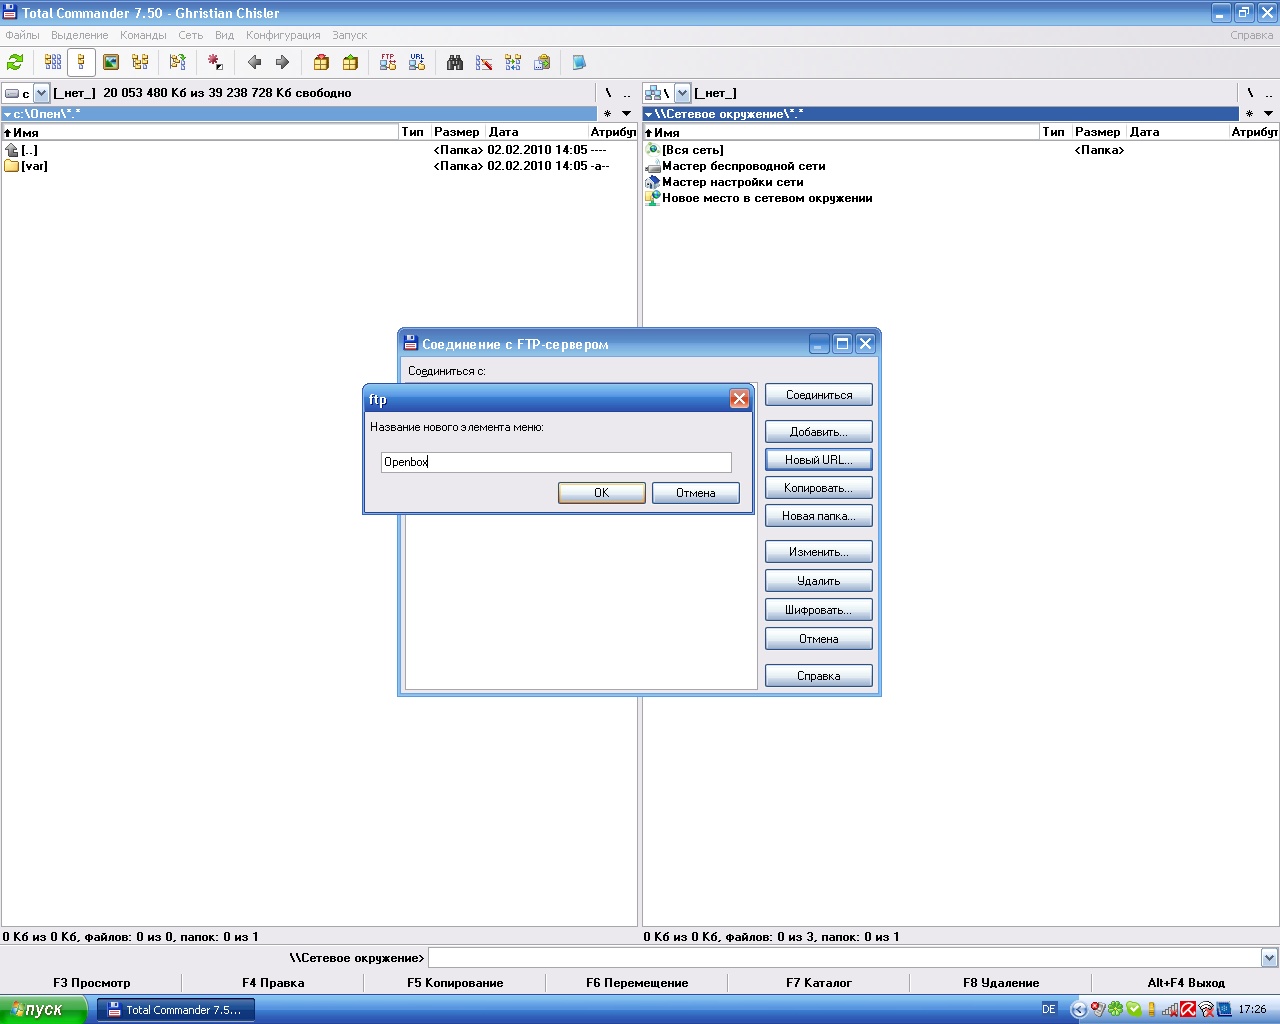1280x1024 pixels.
Task: Switch to brief file names view icon
Action: (x=53, y=62)
